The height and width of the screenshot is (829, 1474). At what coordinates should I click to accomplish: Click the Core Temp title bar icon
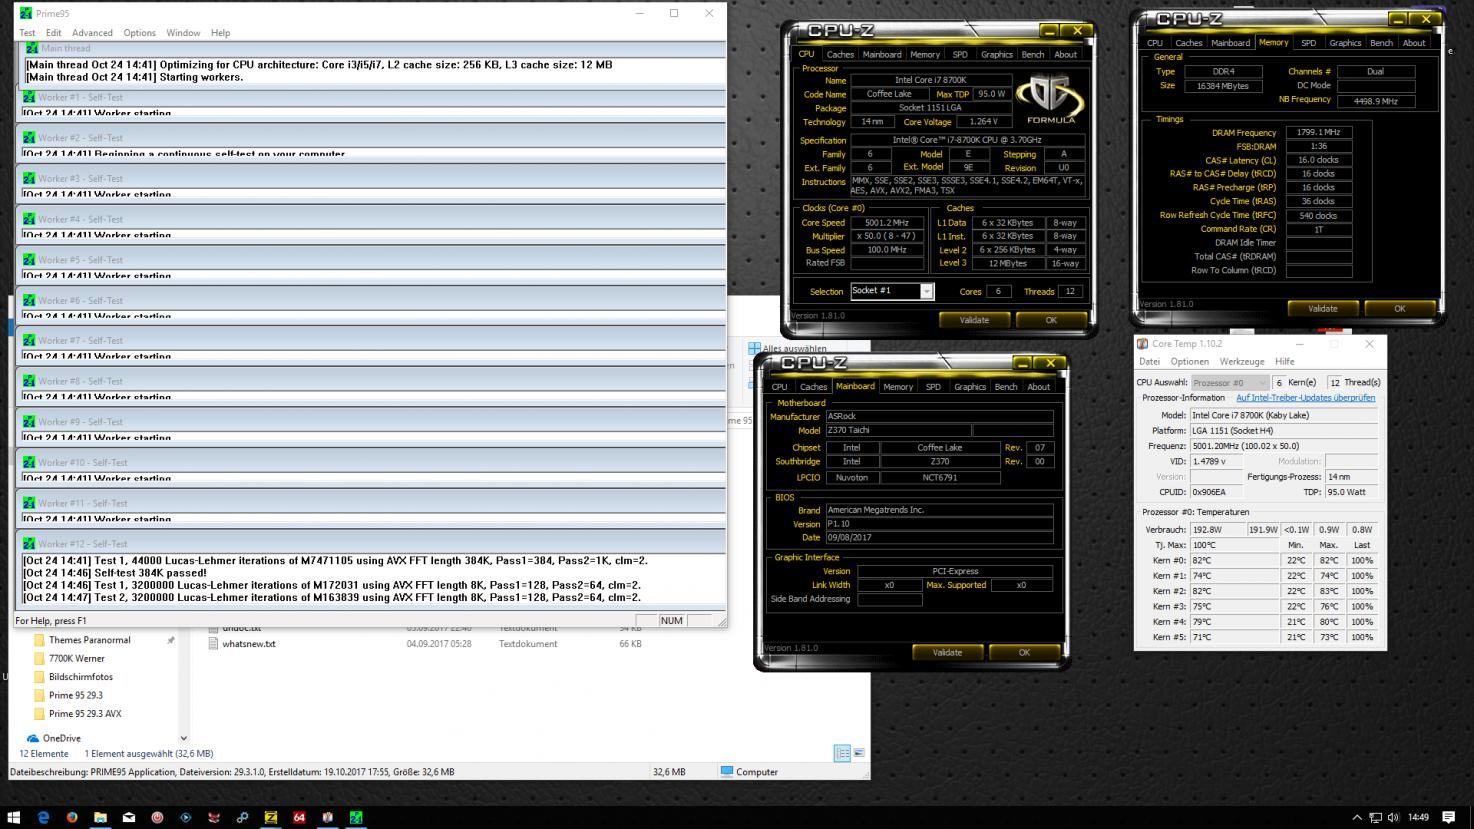coord(1142,343)
